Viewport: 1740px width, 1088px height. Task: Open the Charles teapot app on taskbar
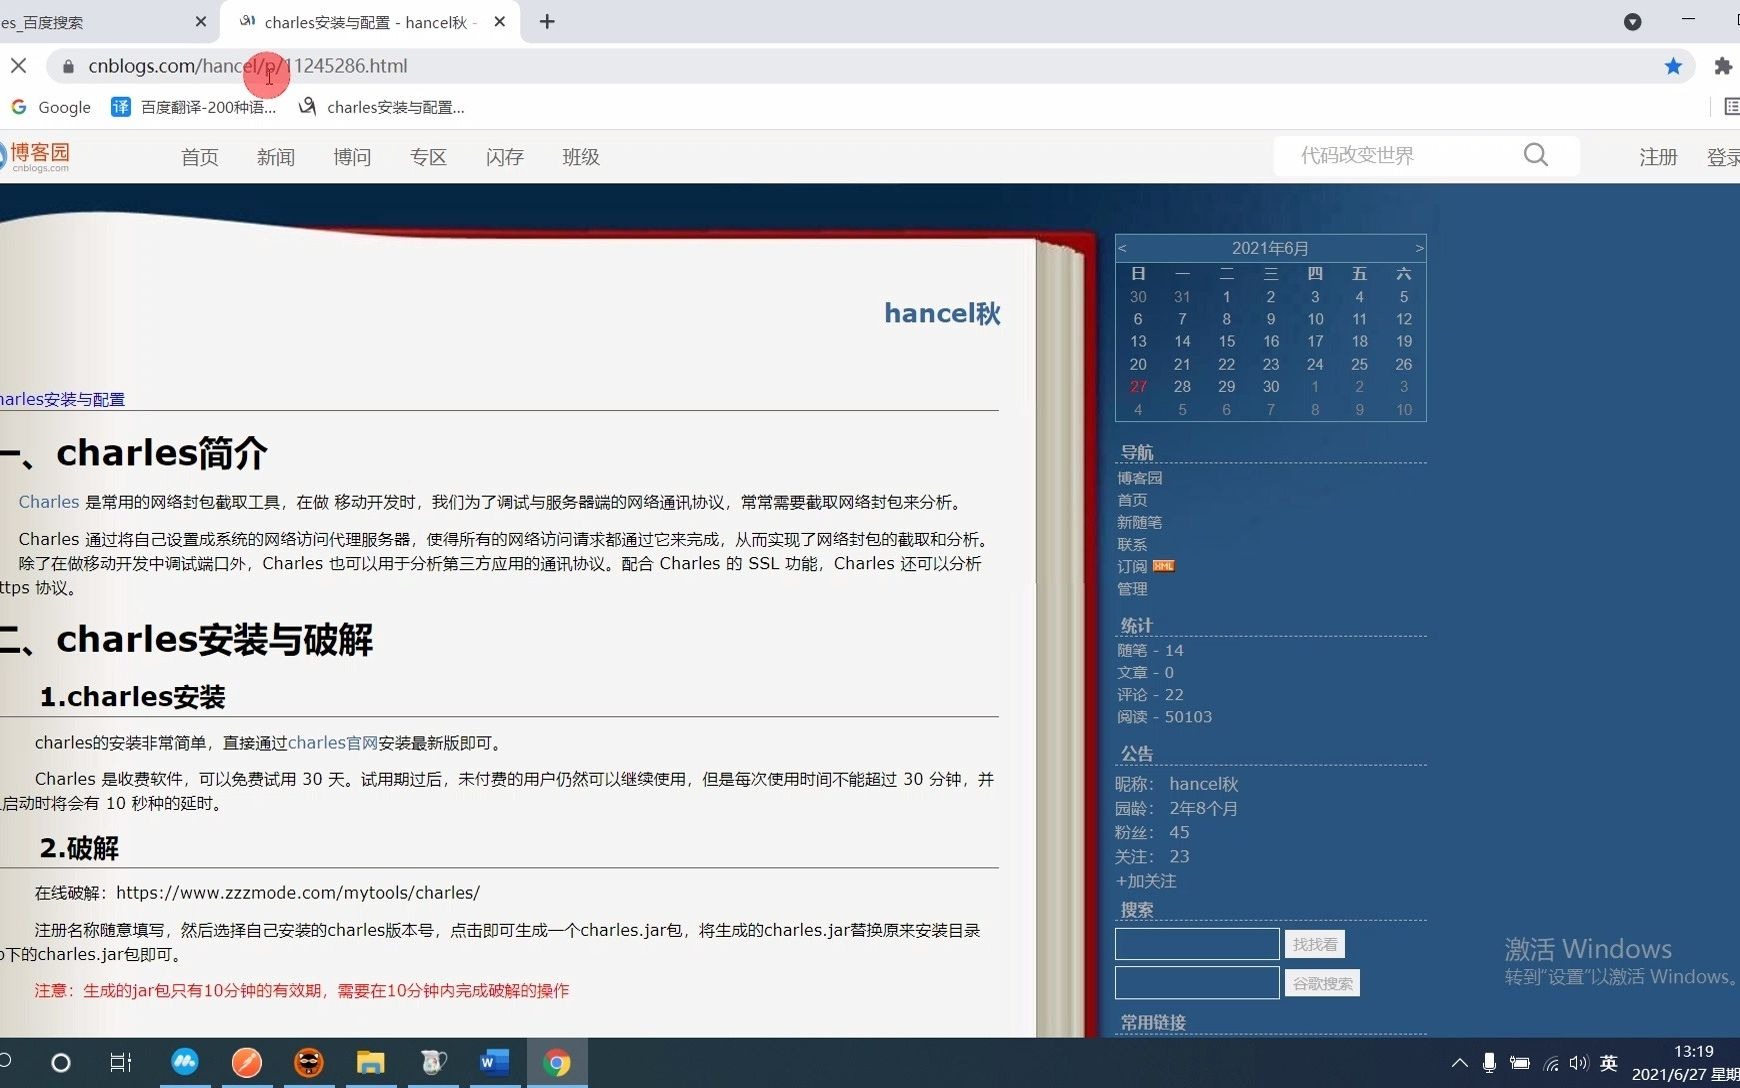(x=433, y=1062)
